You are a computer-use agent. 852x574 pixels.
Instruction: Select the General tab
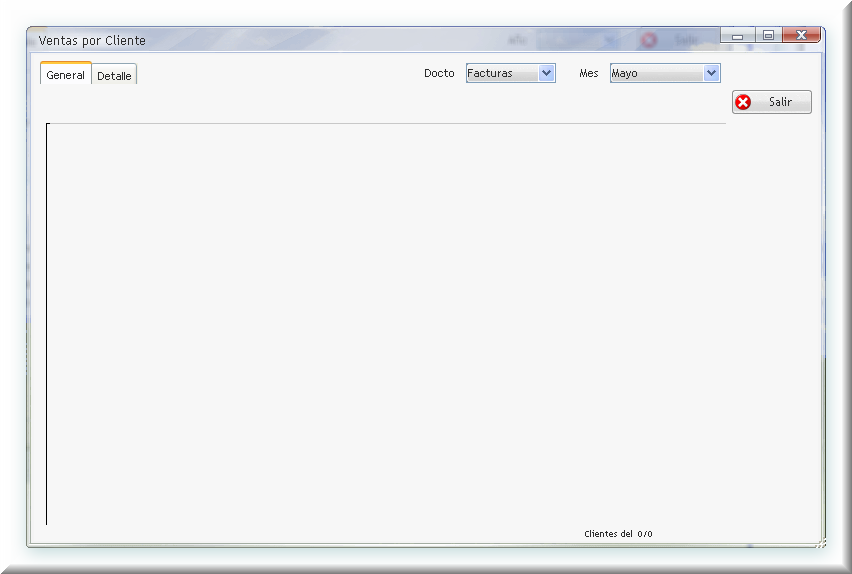tap(66, 75)
